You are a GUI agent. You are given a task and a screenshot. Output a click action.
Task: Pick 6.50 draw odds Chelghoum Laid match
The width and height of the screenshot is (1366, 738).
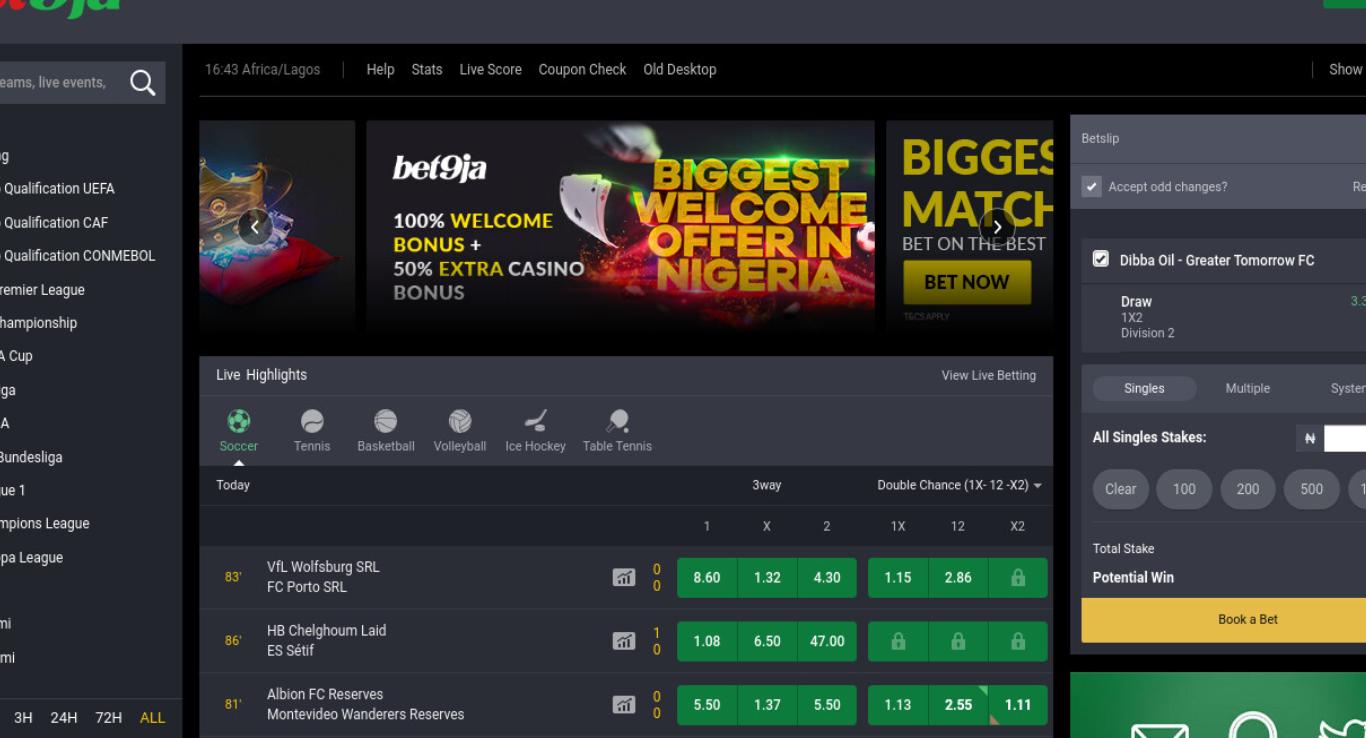[767, 642]
